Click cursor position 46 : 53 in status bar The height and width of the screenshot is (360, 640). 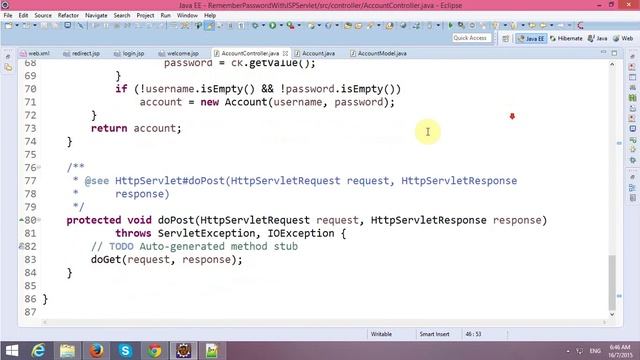point(473,334)
